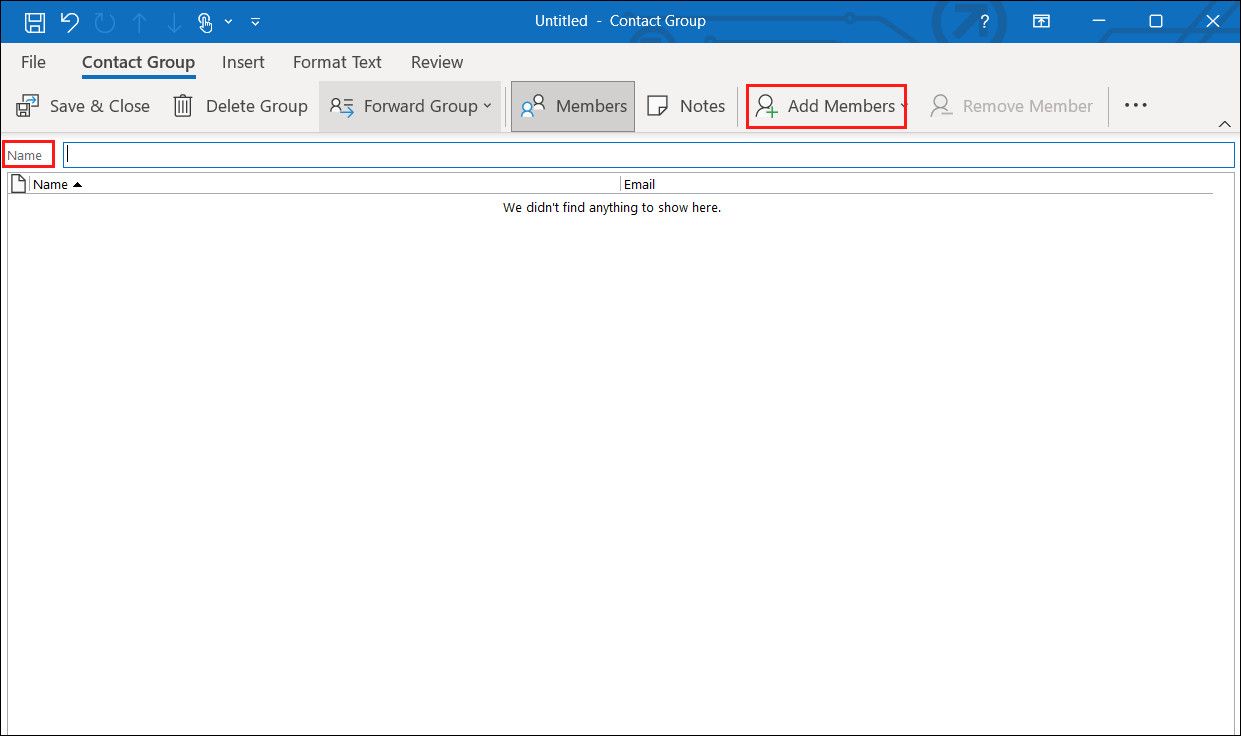Open the Touch/Mouse mode dropdown arrow
Viewport: 1241px width, 736px height.
click(x=229, y=21)
